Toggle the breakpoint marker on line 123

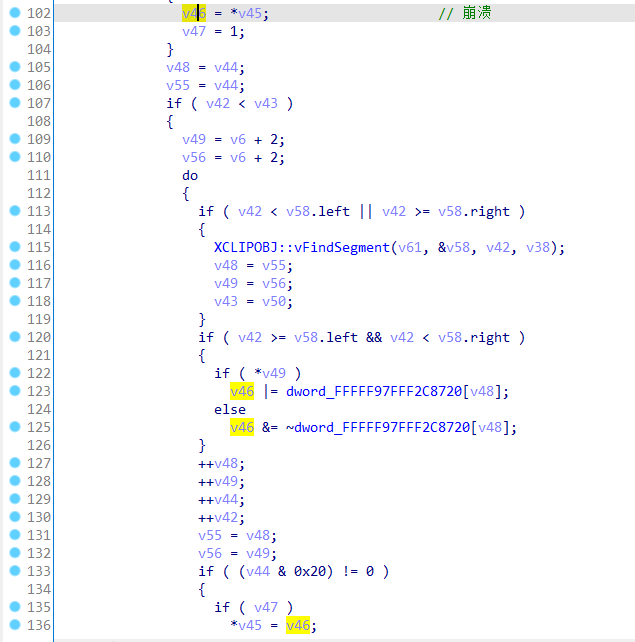point(14,391)
